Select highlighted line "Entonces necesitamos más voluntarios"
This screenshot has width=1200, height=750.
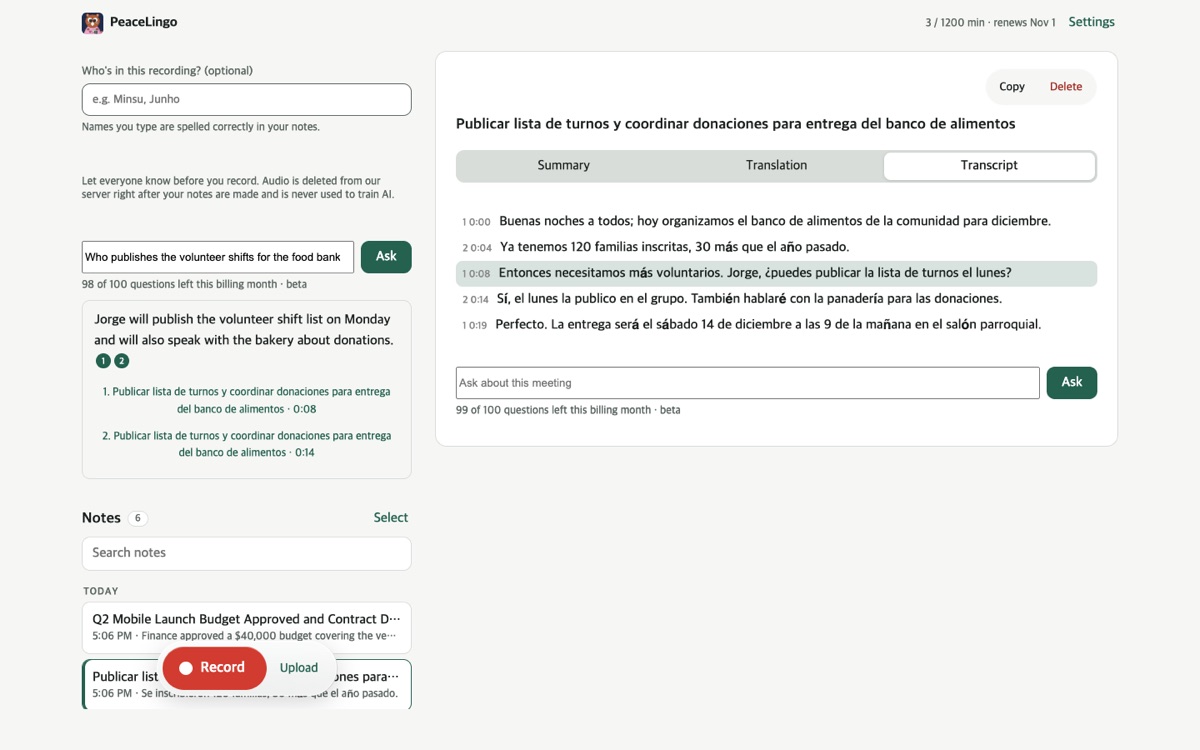tap(776, 273)
